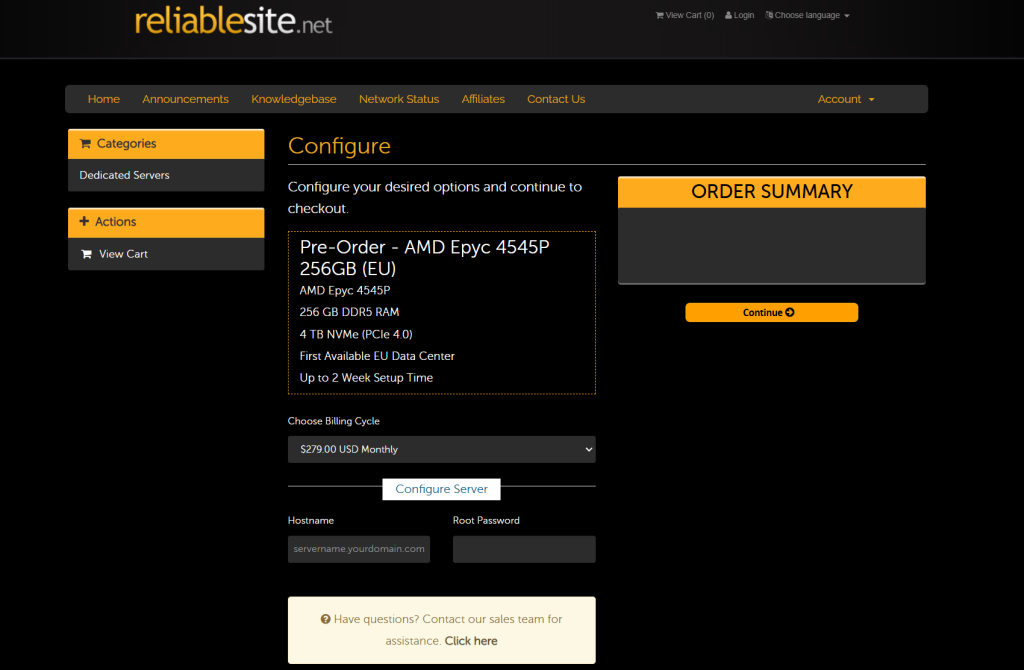Click the Actions plus icon
The image size is (1024, 670).
click(x=84, y=222)
